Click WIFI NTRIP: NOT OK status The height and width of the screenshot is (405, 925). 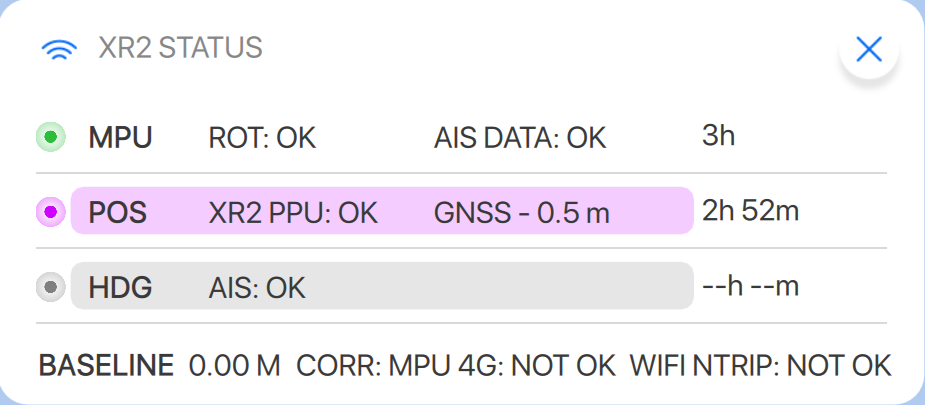[759, 366]
